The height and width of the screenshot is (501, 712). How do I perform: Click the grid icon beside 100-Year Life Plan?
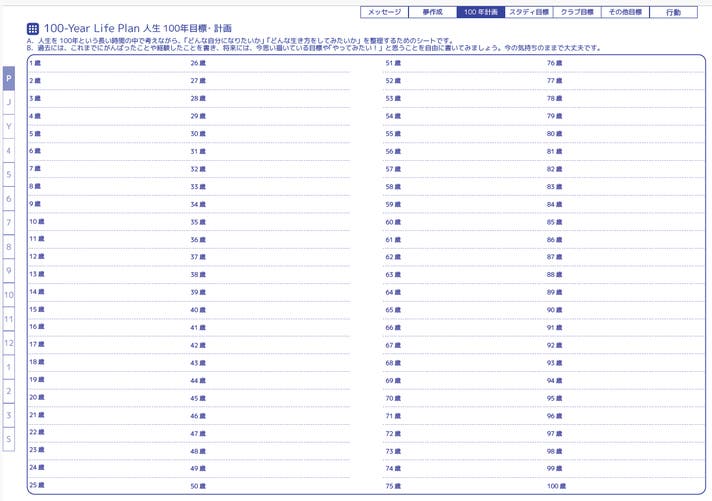[32, 29]
